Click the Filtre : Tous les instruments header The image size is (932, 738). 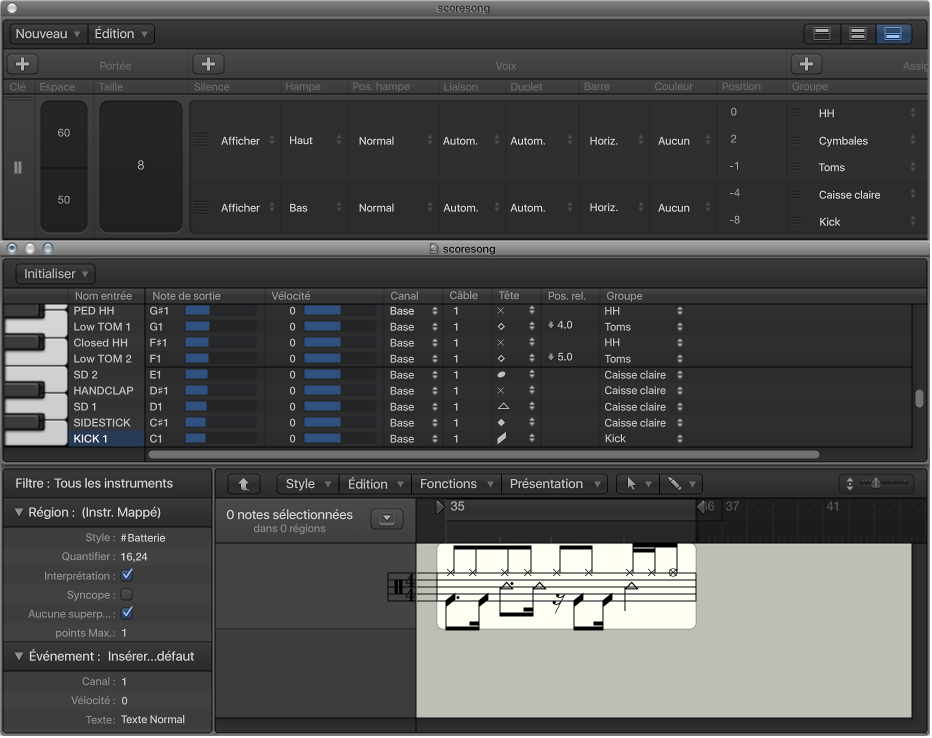94,484
